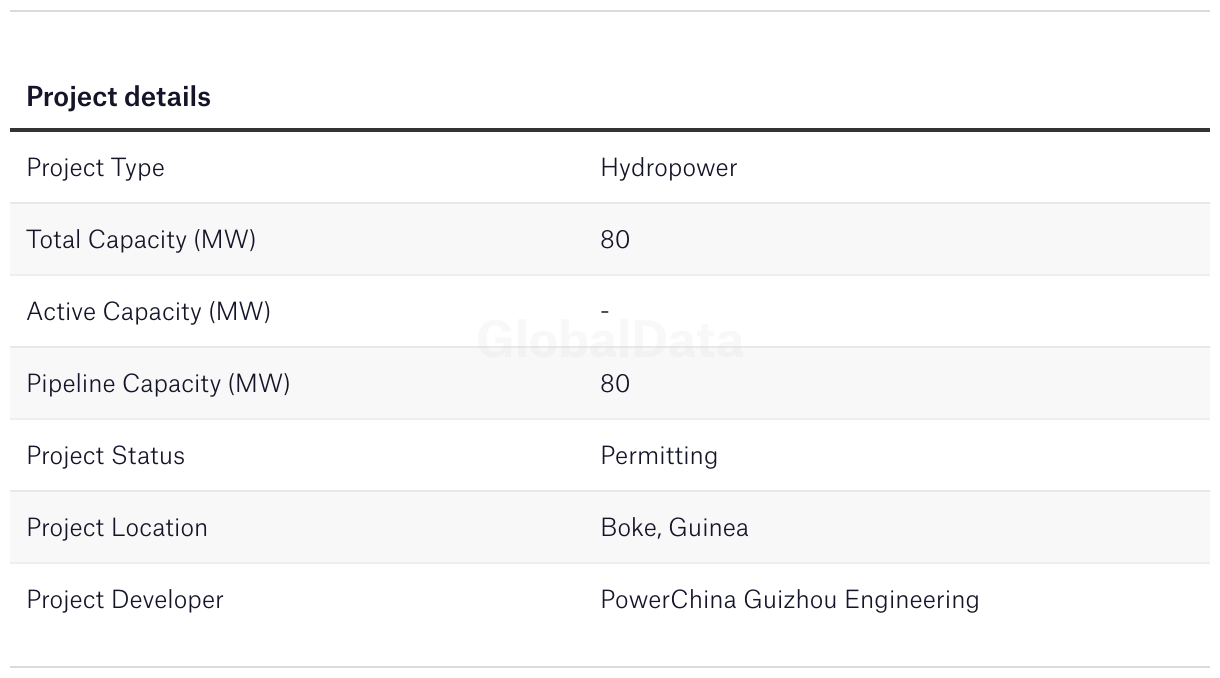Click the Hydropower value

[x=668, y=168]
